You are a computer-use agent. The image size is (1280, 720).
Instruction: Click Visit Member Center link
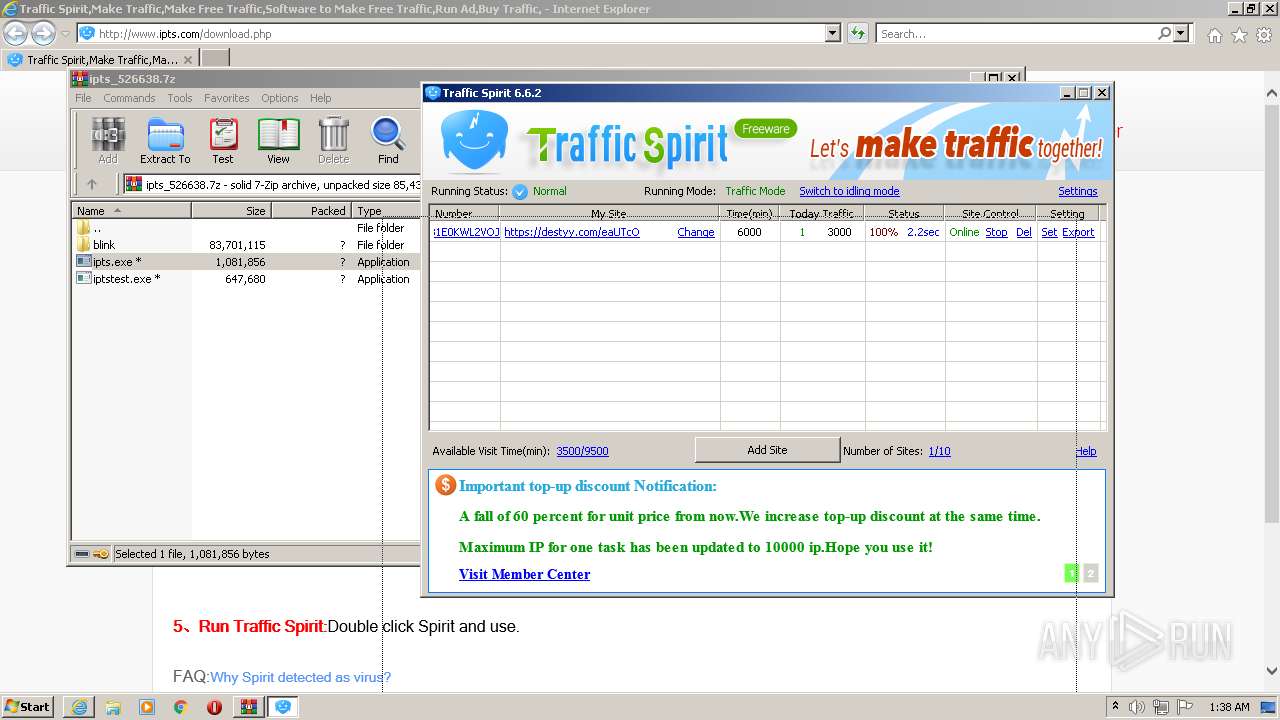tap(524, 574)
